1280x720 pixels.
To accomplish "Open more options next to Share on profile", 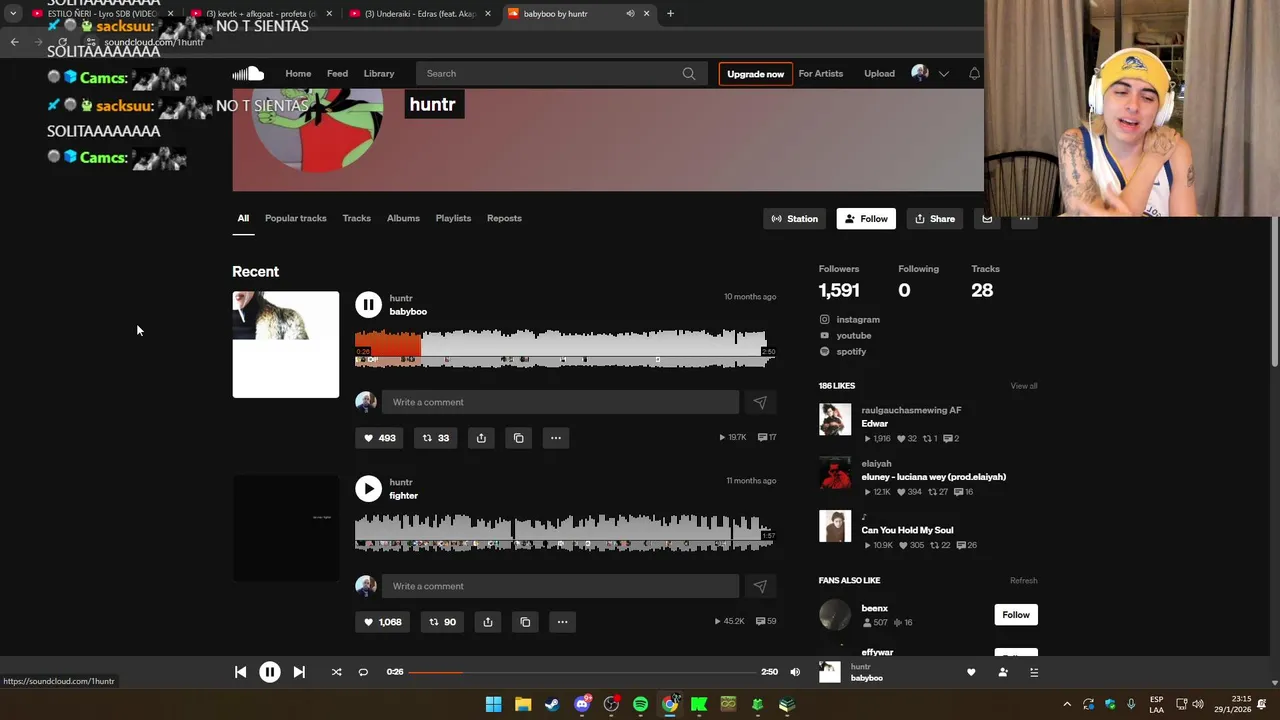I will coord(1024,218).
